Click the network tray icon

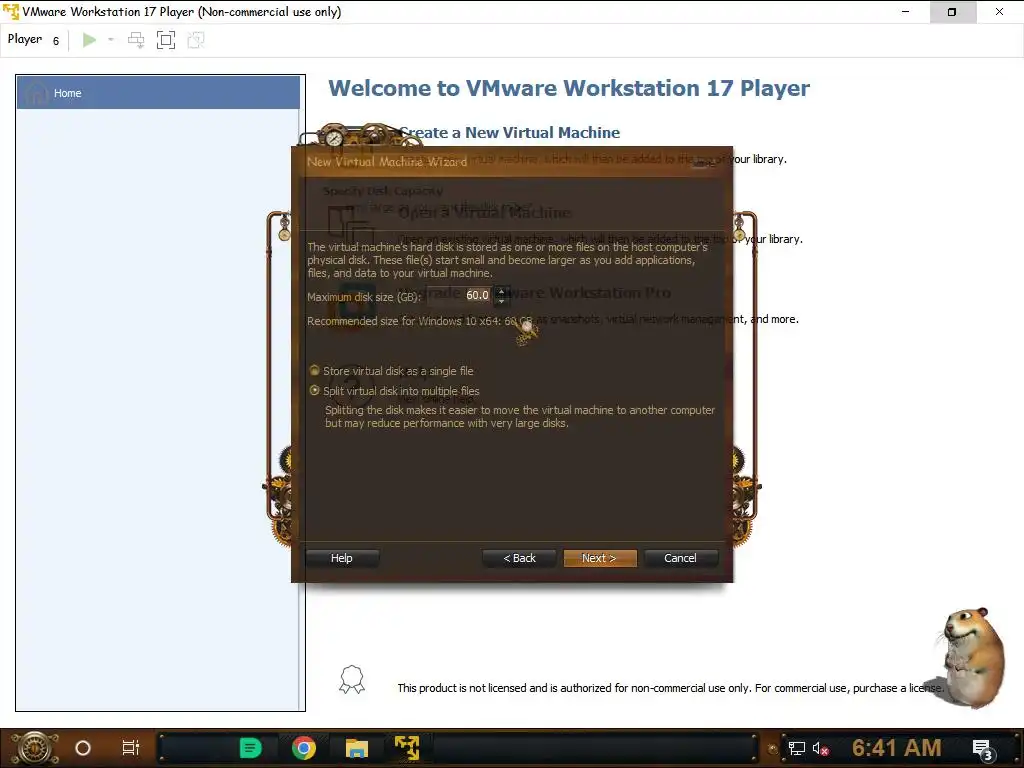797,748
